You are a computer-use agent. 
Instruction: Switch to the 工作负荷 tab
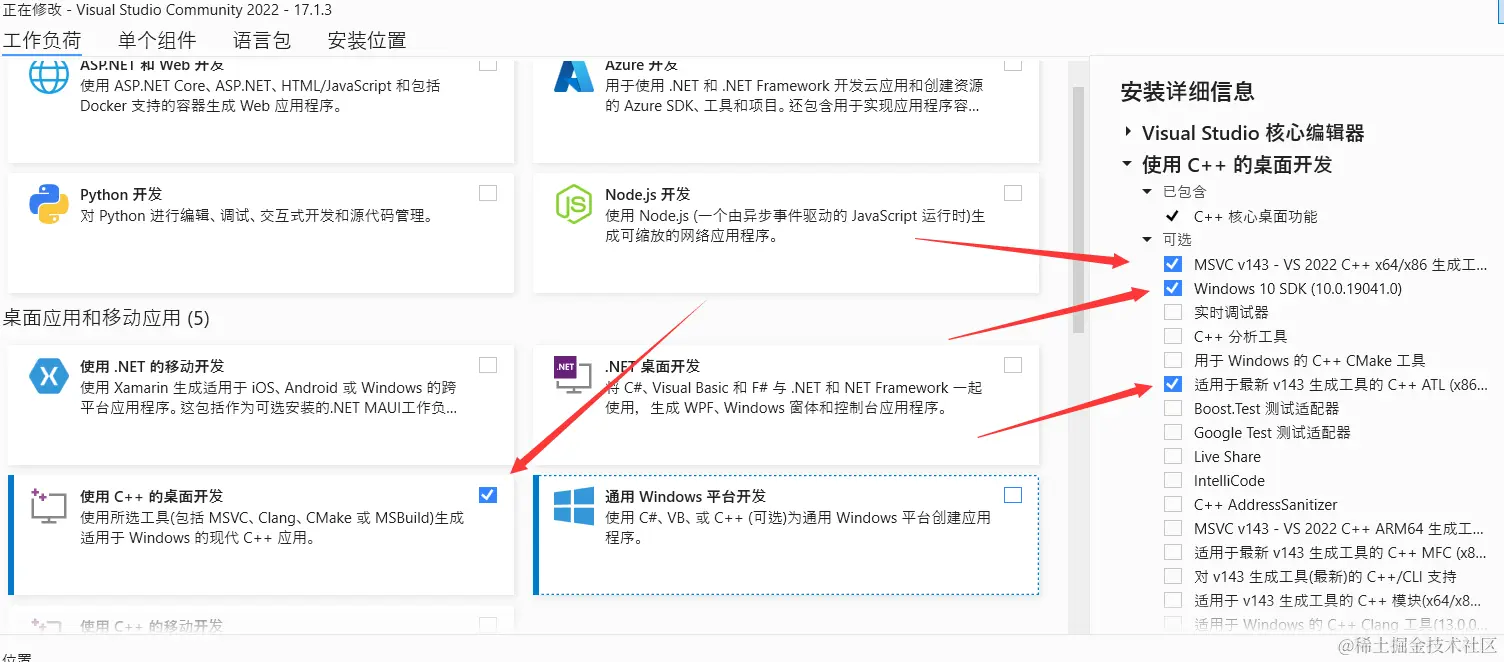42,40
